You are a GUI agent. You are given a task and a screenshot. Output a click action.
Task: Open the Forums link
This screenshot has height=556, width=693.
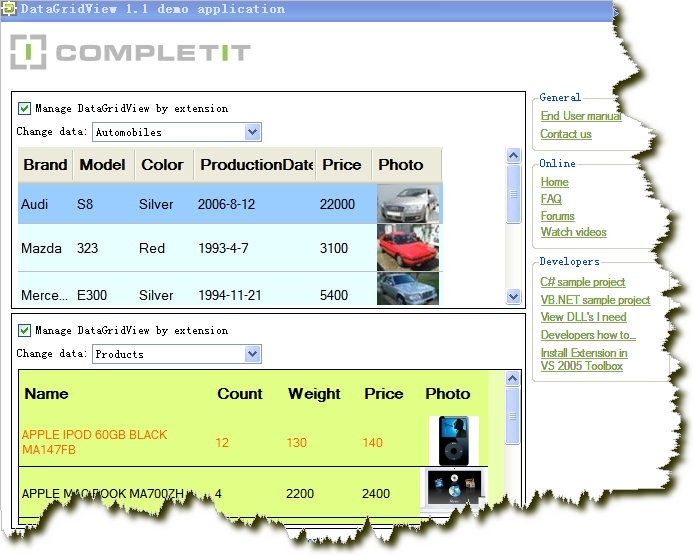click(x=557, y=216)
